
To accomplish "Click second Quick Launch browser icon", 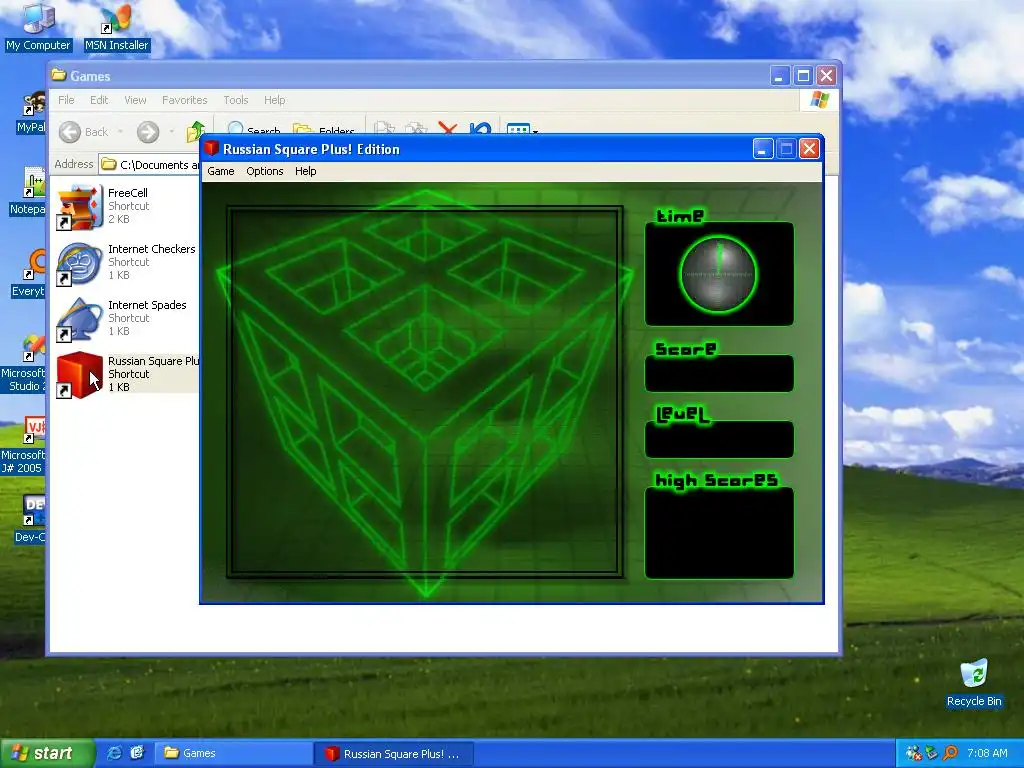I will pyautogui.click(x=137, y=753).
